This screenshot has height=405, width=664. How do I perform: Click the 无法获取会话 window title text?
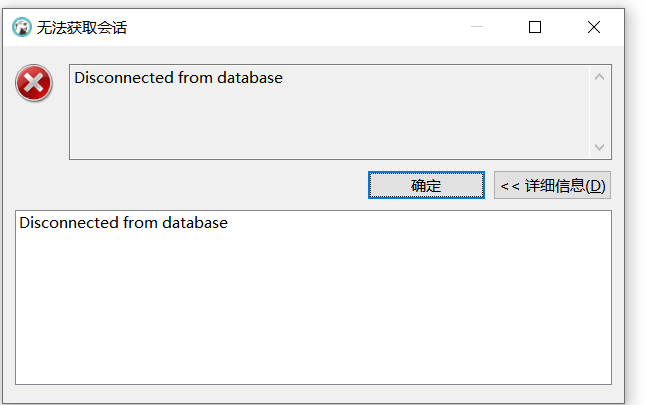tap(82, 28)
